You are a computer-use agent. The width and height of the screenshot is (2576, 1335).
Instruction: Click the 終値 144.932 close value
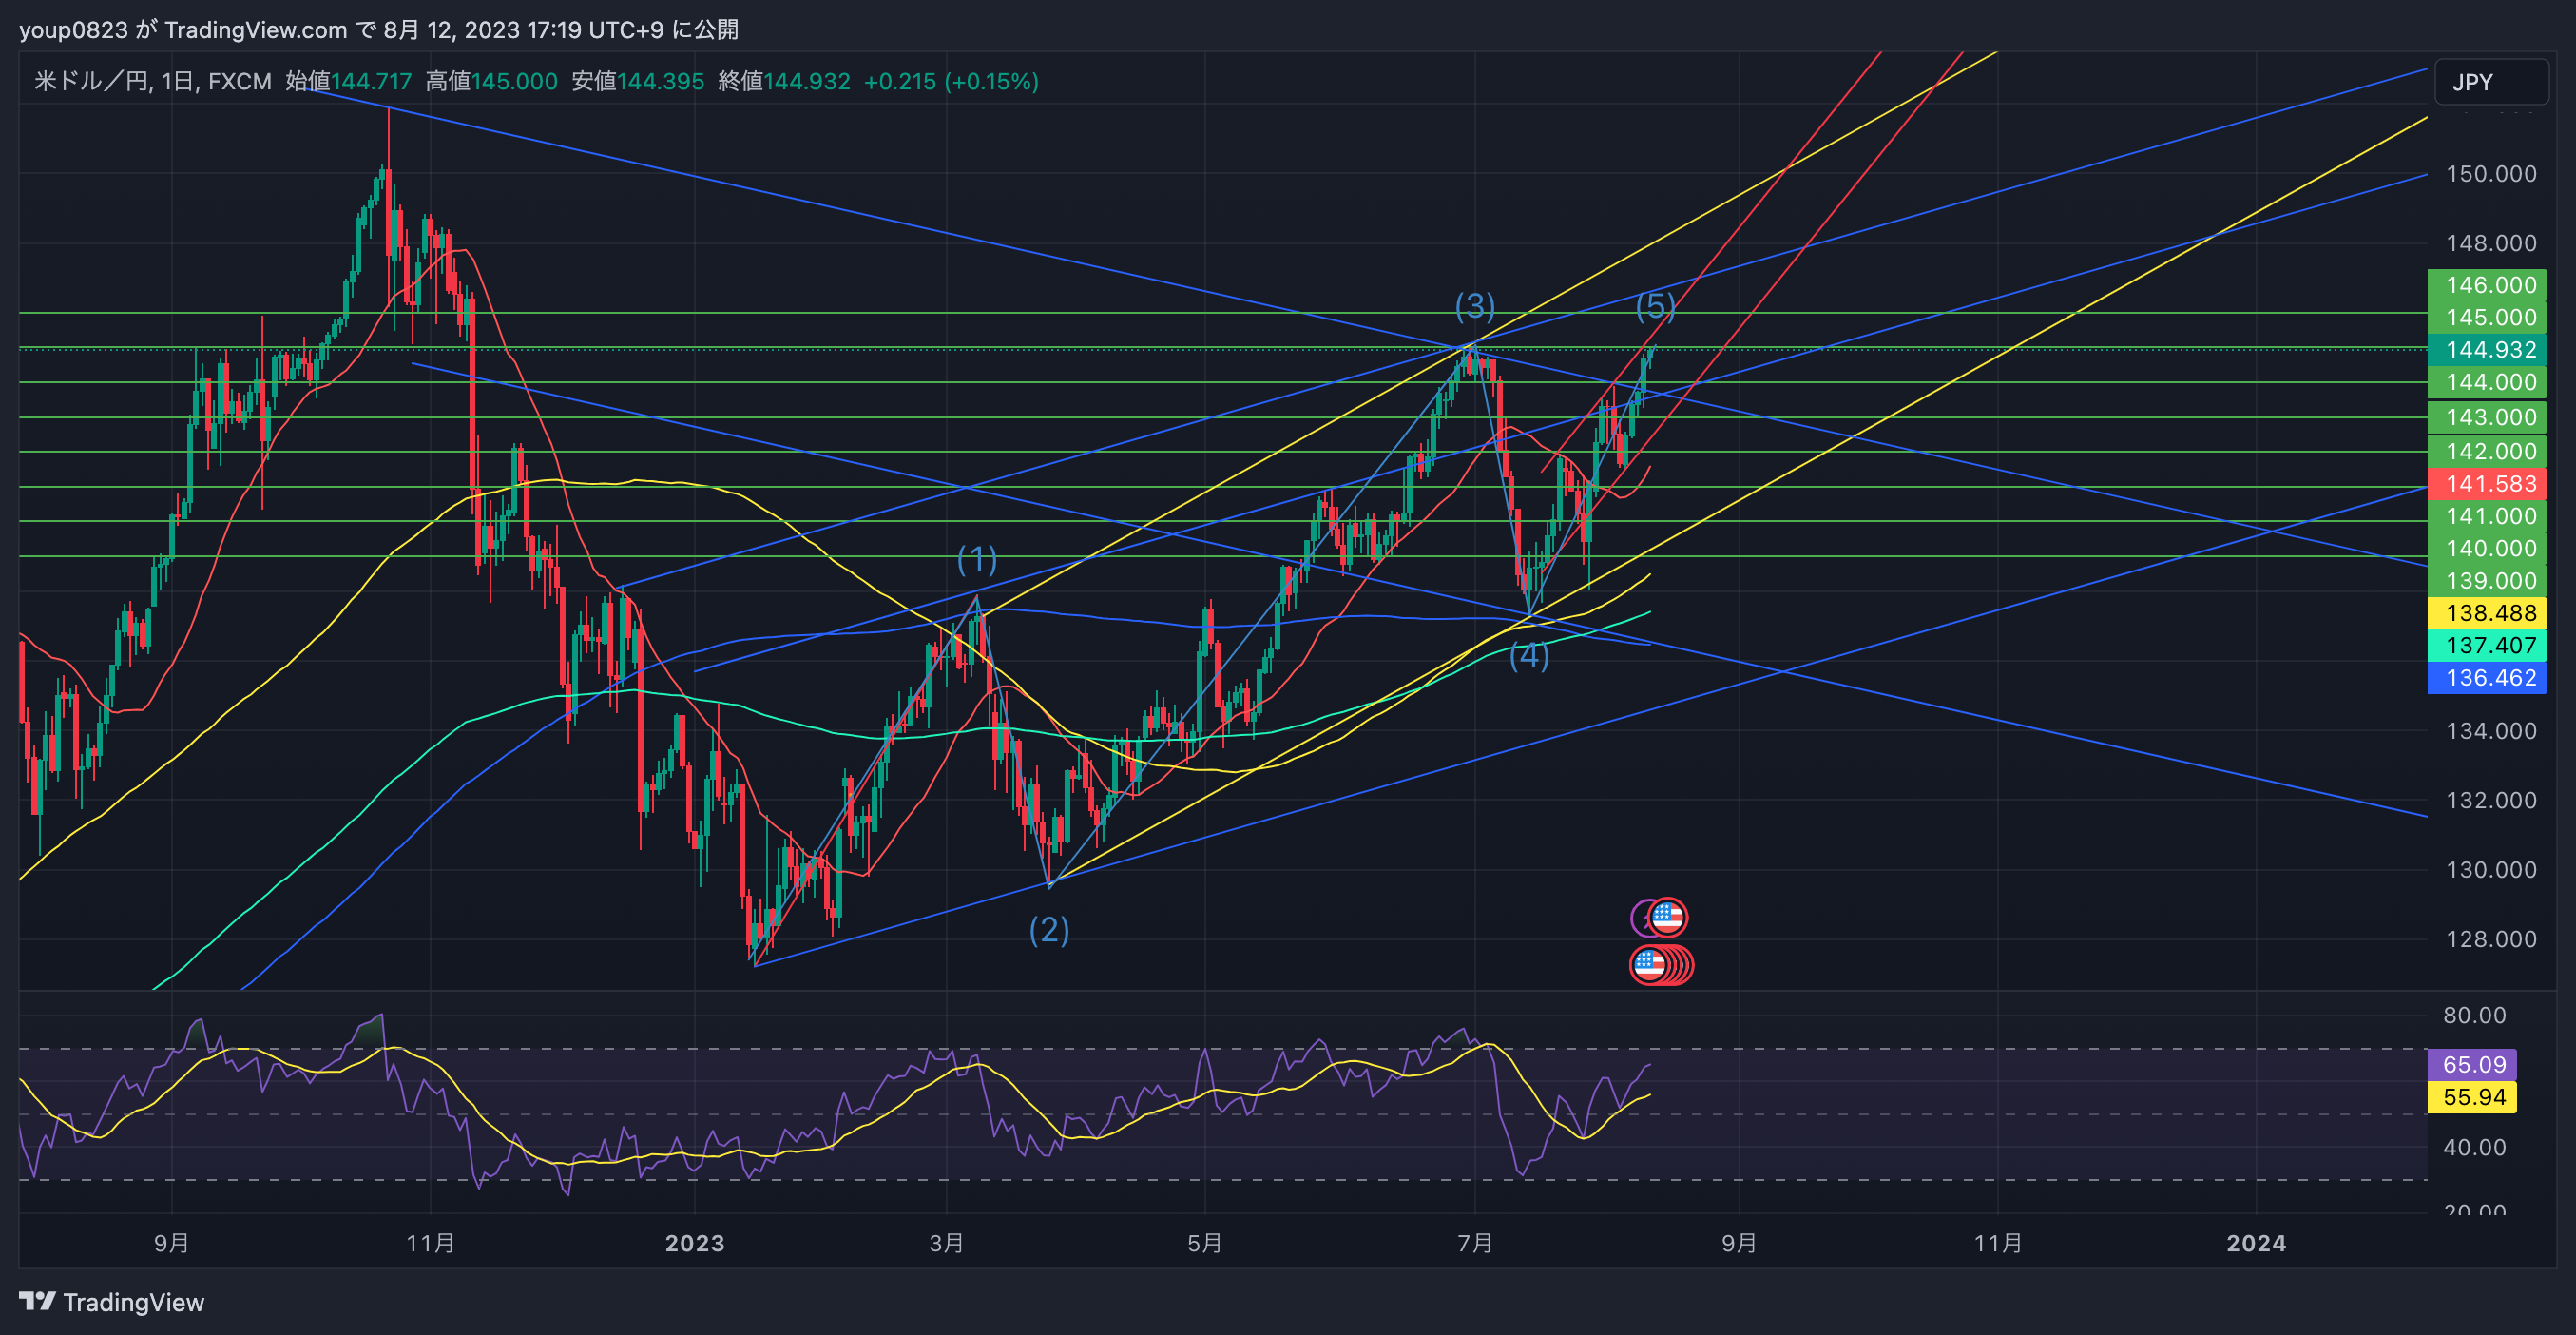784,81
